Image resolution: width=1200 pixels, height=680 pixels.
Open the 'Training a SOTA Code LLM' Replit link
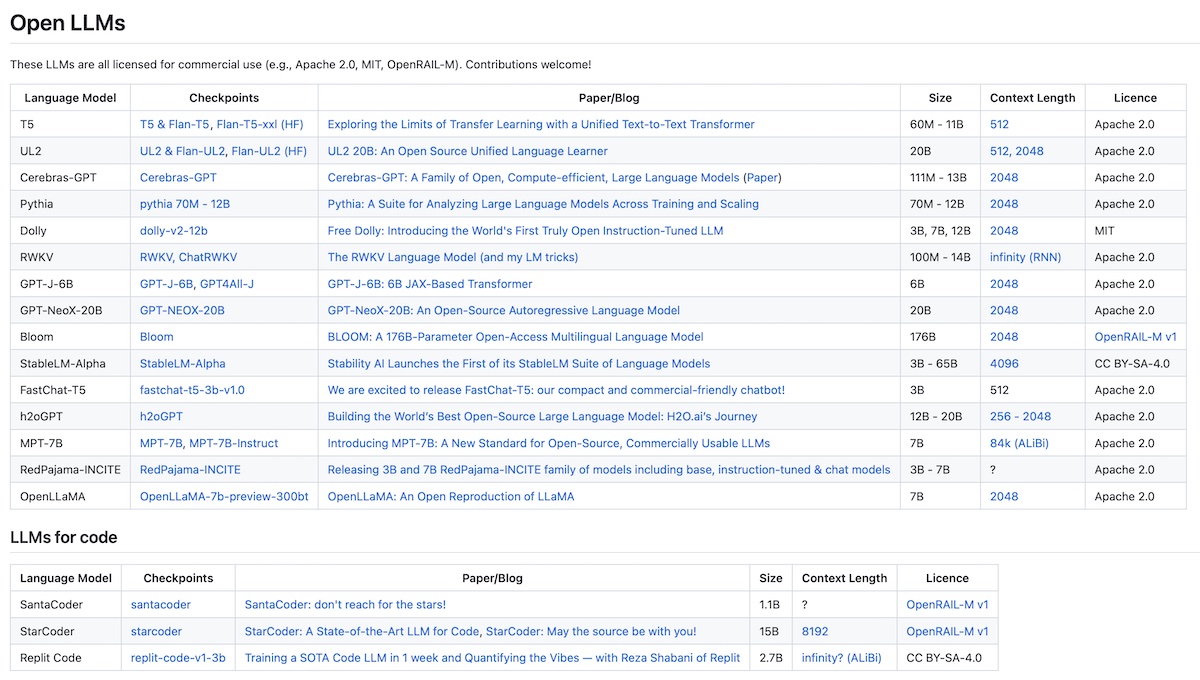point(493,658)
